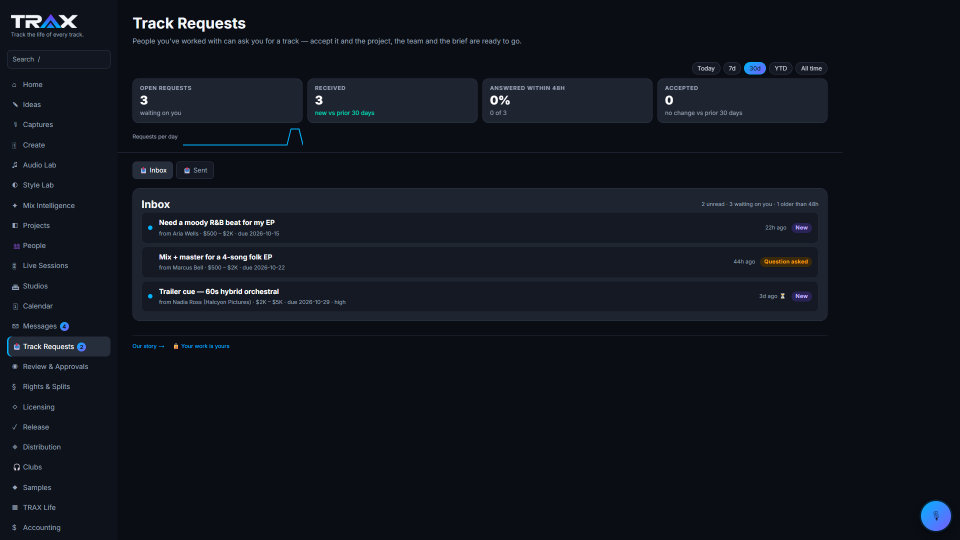Select the 7d time range
This screenshot has height=540, width=960.
coord(732,69)
